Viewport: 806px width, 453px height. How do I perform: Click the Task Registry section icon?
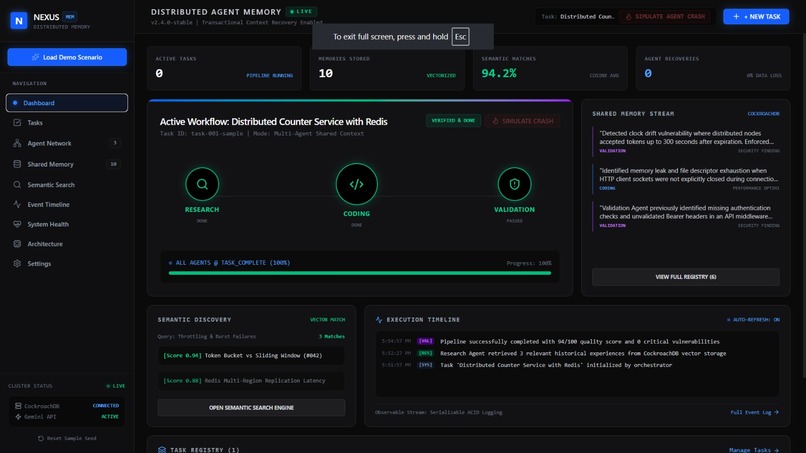tap(162, 450)
